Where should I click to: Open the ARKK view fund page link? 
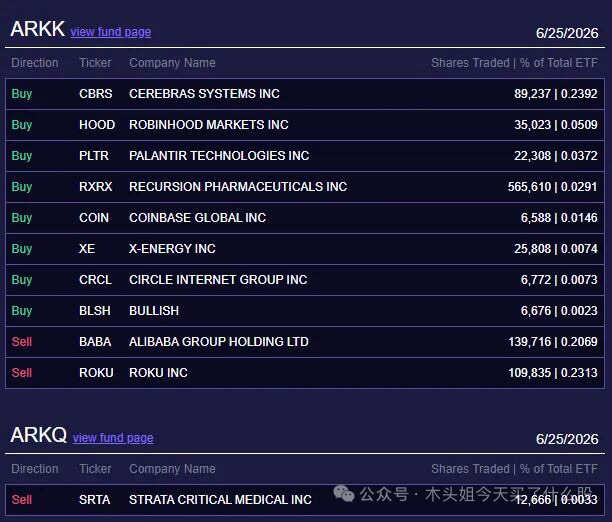coord(111,32)
